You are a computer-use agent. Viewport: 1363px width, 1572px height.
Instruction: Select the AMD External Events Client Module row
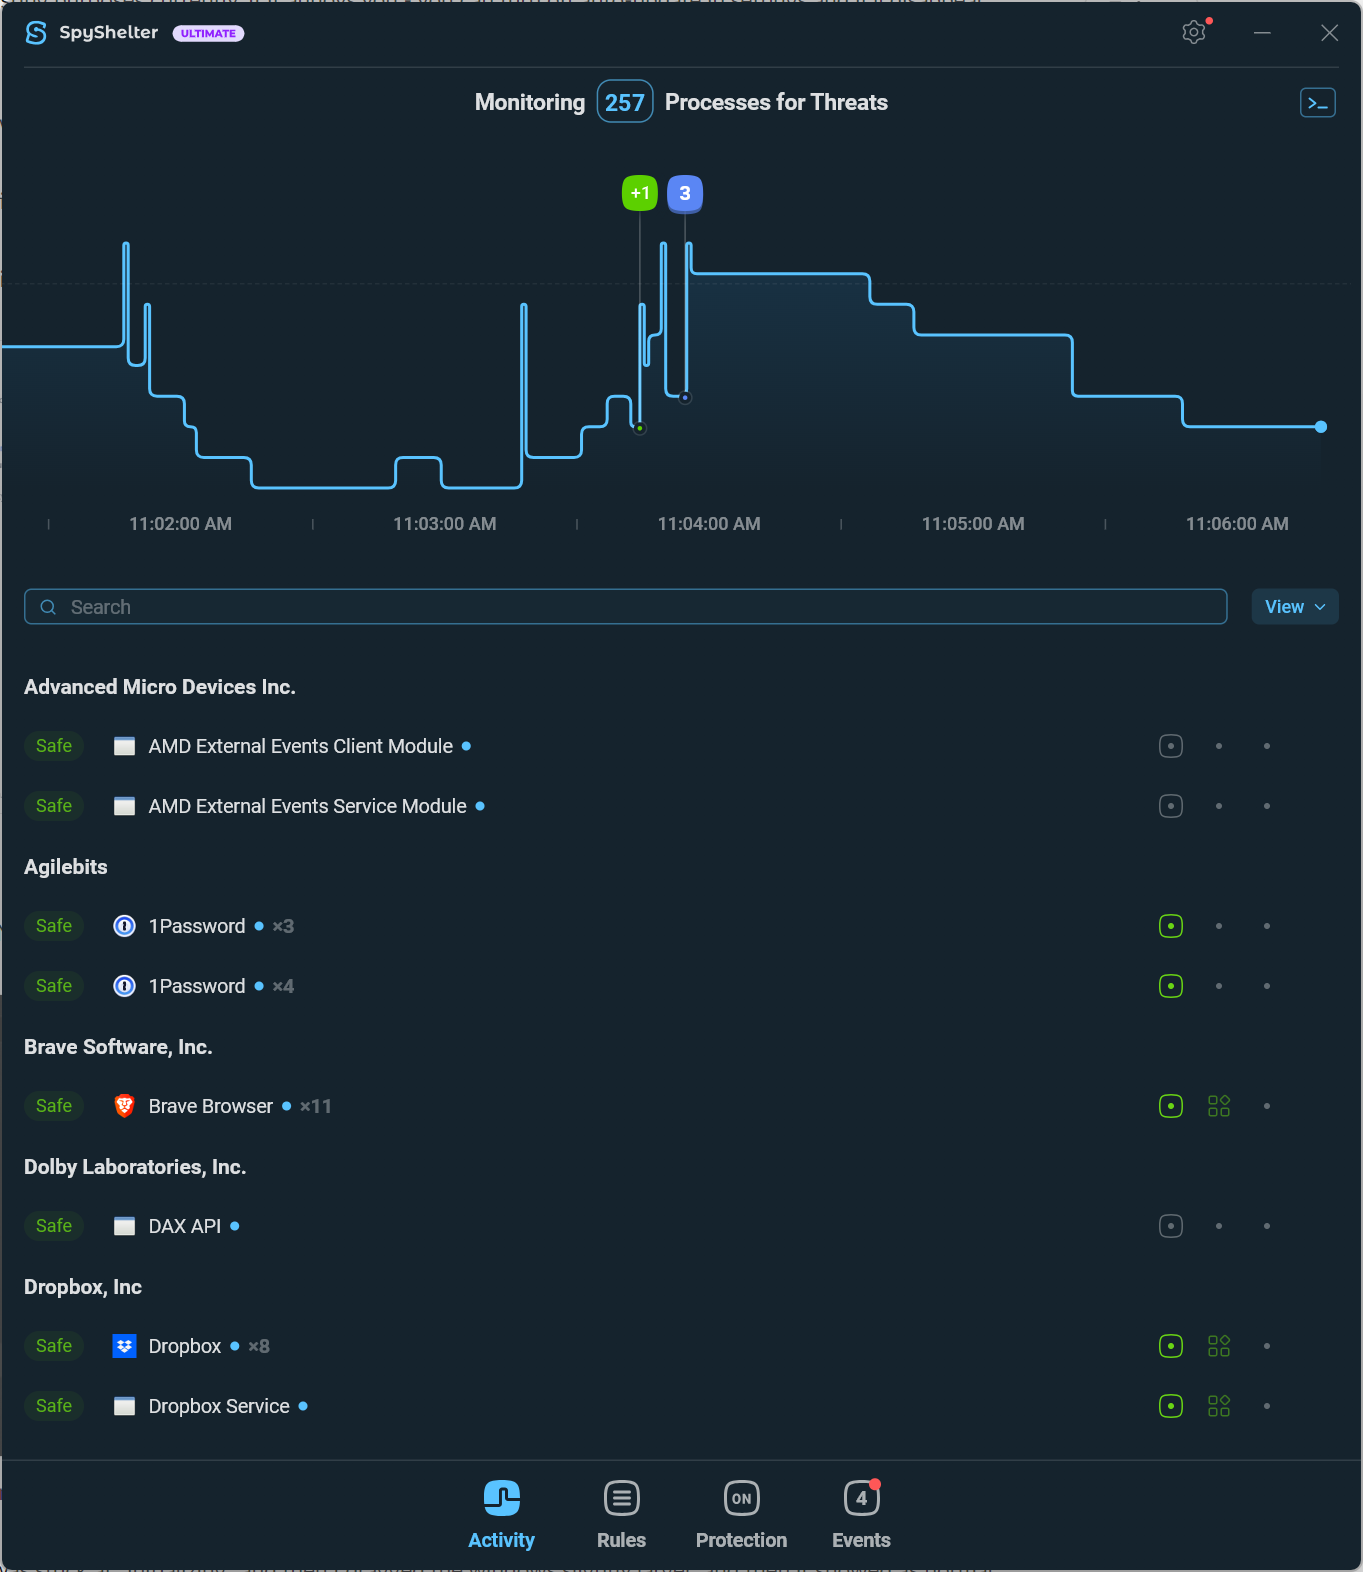[681, 746]
